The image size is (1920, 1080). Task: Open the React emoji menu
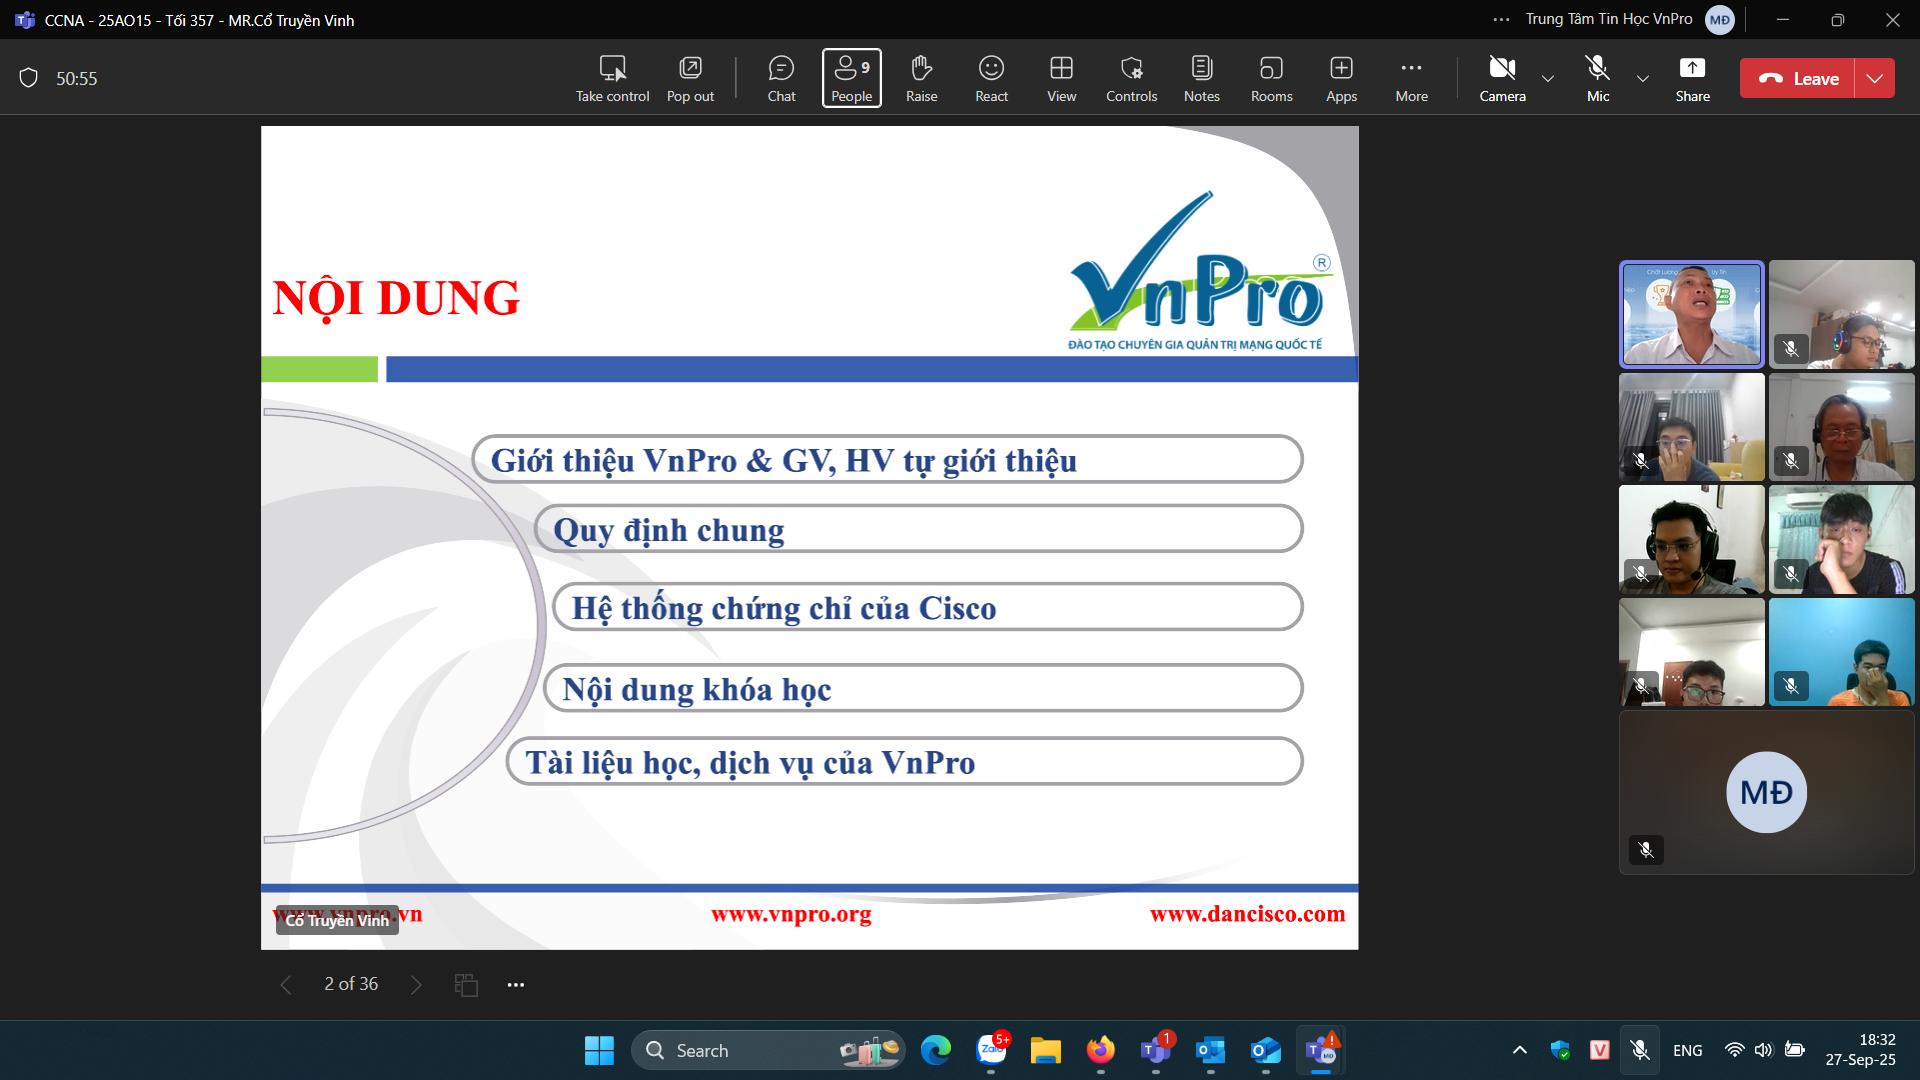coord(991,78)
